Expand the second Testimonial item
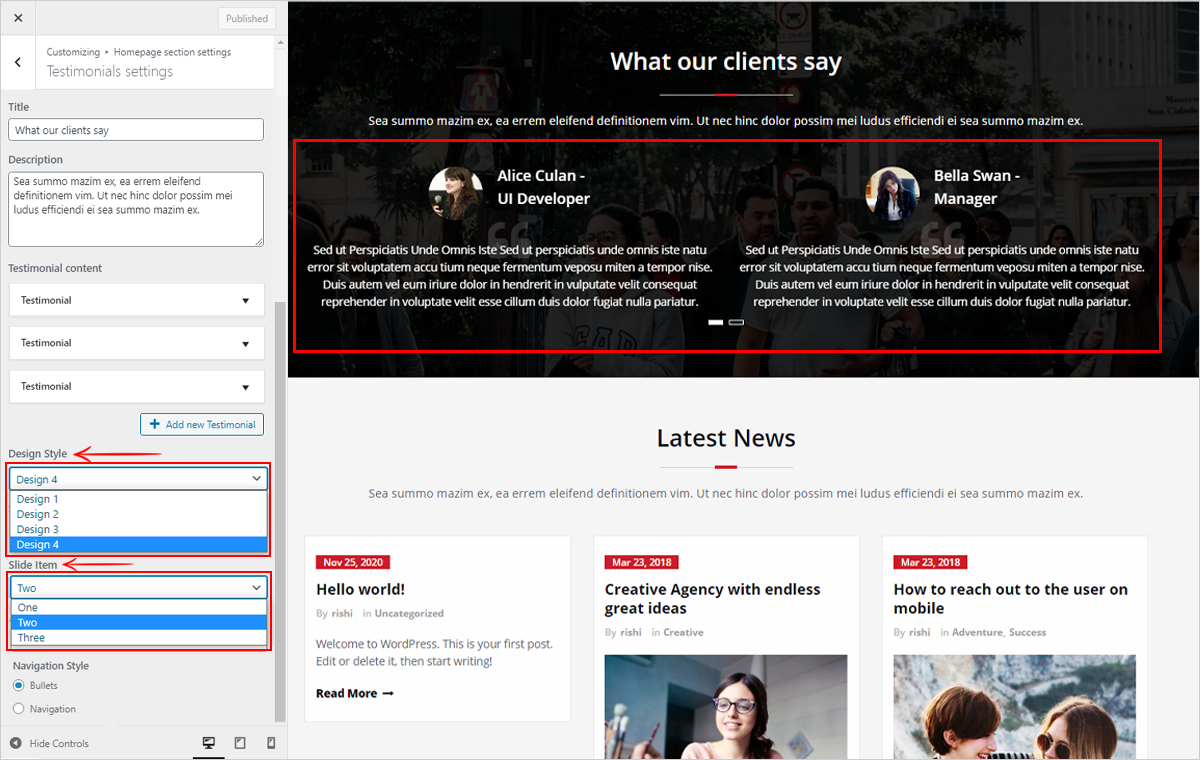This screenshot has width=1200, height=760. [136, 343]
